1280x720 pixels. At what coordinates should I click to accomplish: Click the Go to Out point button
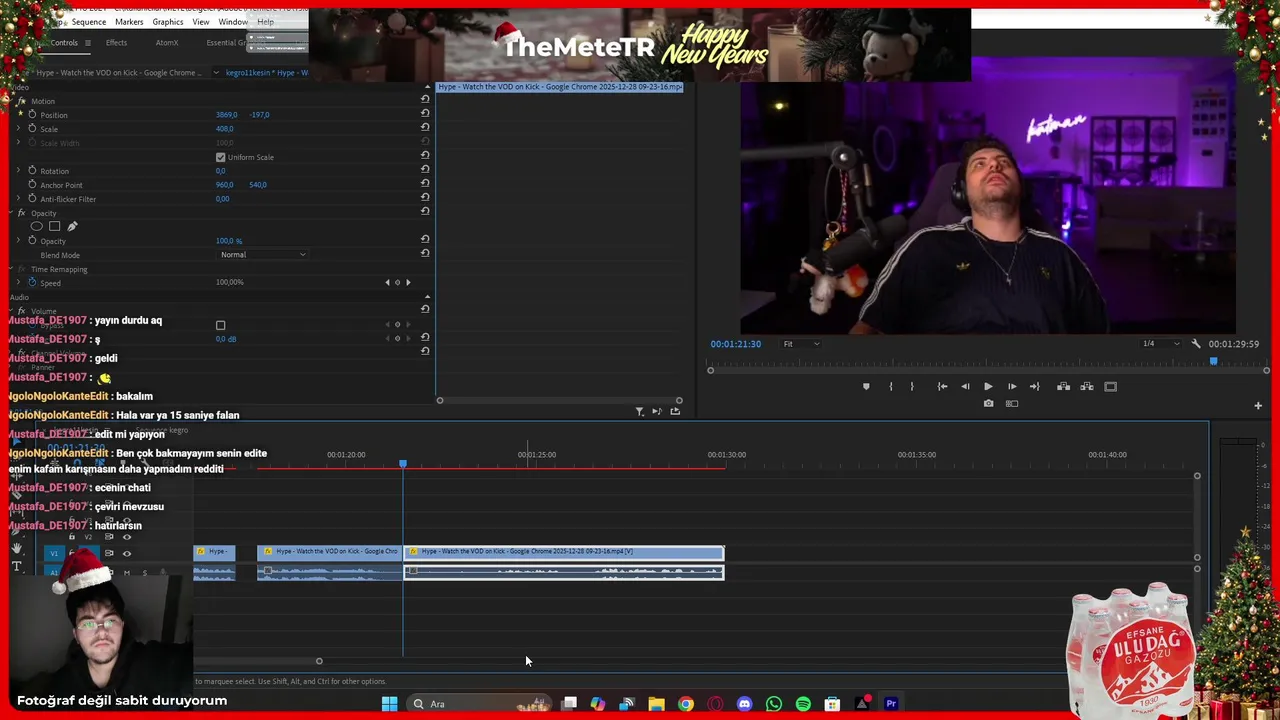[x=1034, y=386]
